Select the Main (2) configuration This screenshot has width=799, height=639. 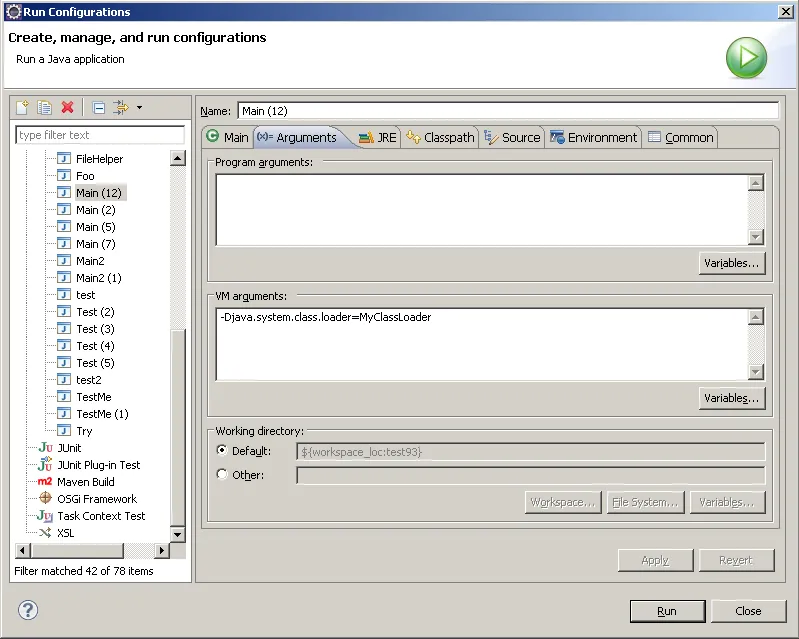coord(96,210)
